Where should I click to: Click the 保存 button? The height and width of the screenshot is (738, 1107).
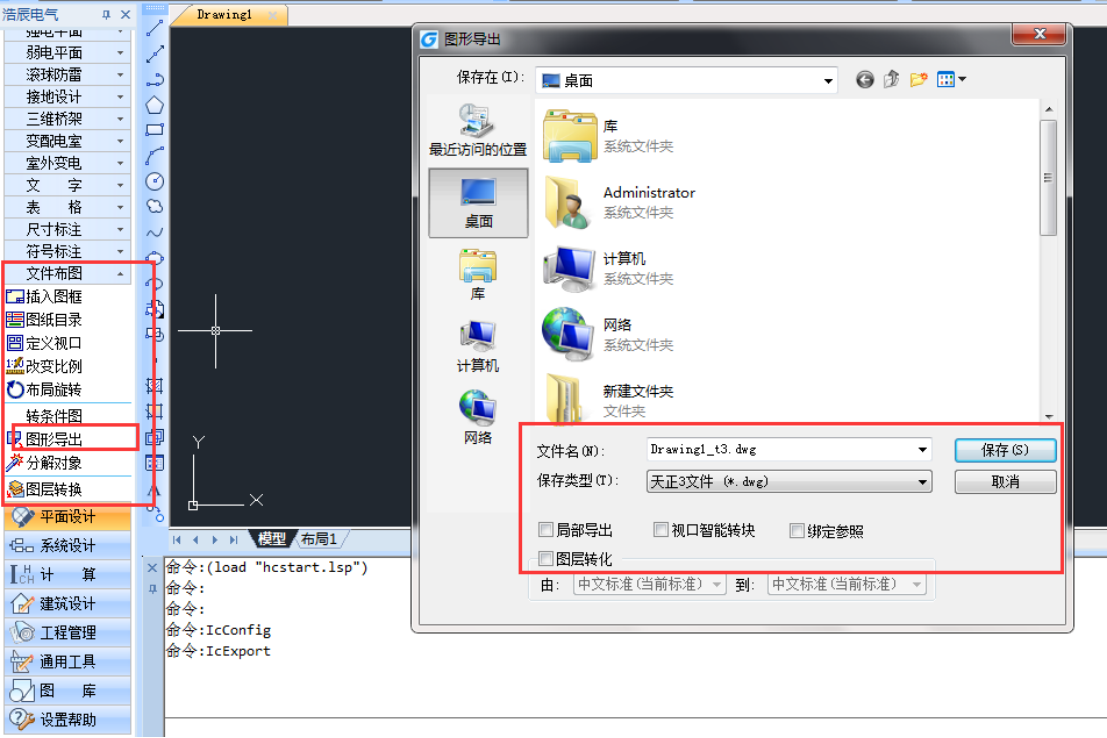click(1005, 450)
